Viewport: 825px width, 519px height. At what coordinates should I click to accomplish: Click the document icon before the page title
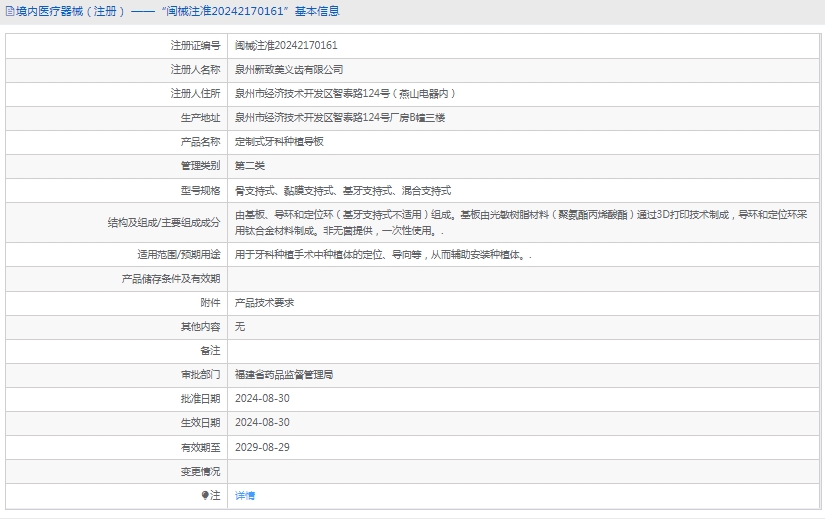point(9,12)
